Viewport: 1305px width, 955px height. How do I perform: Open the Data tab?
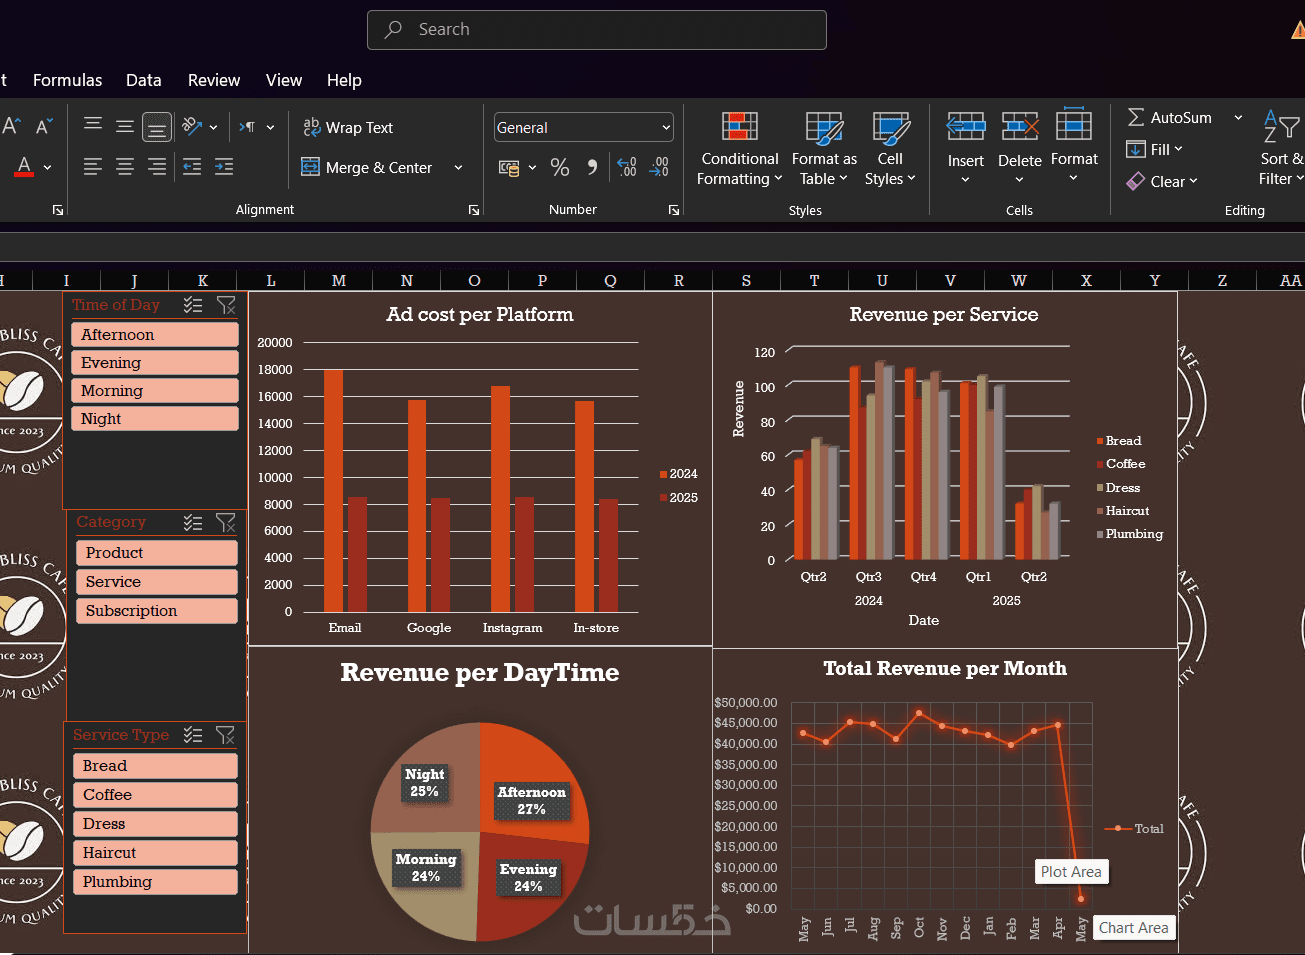[x=144, y=80]
